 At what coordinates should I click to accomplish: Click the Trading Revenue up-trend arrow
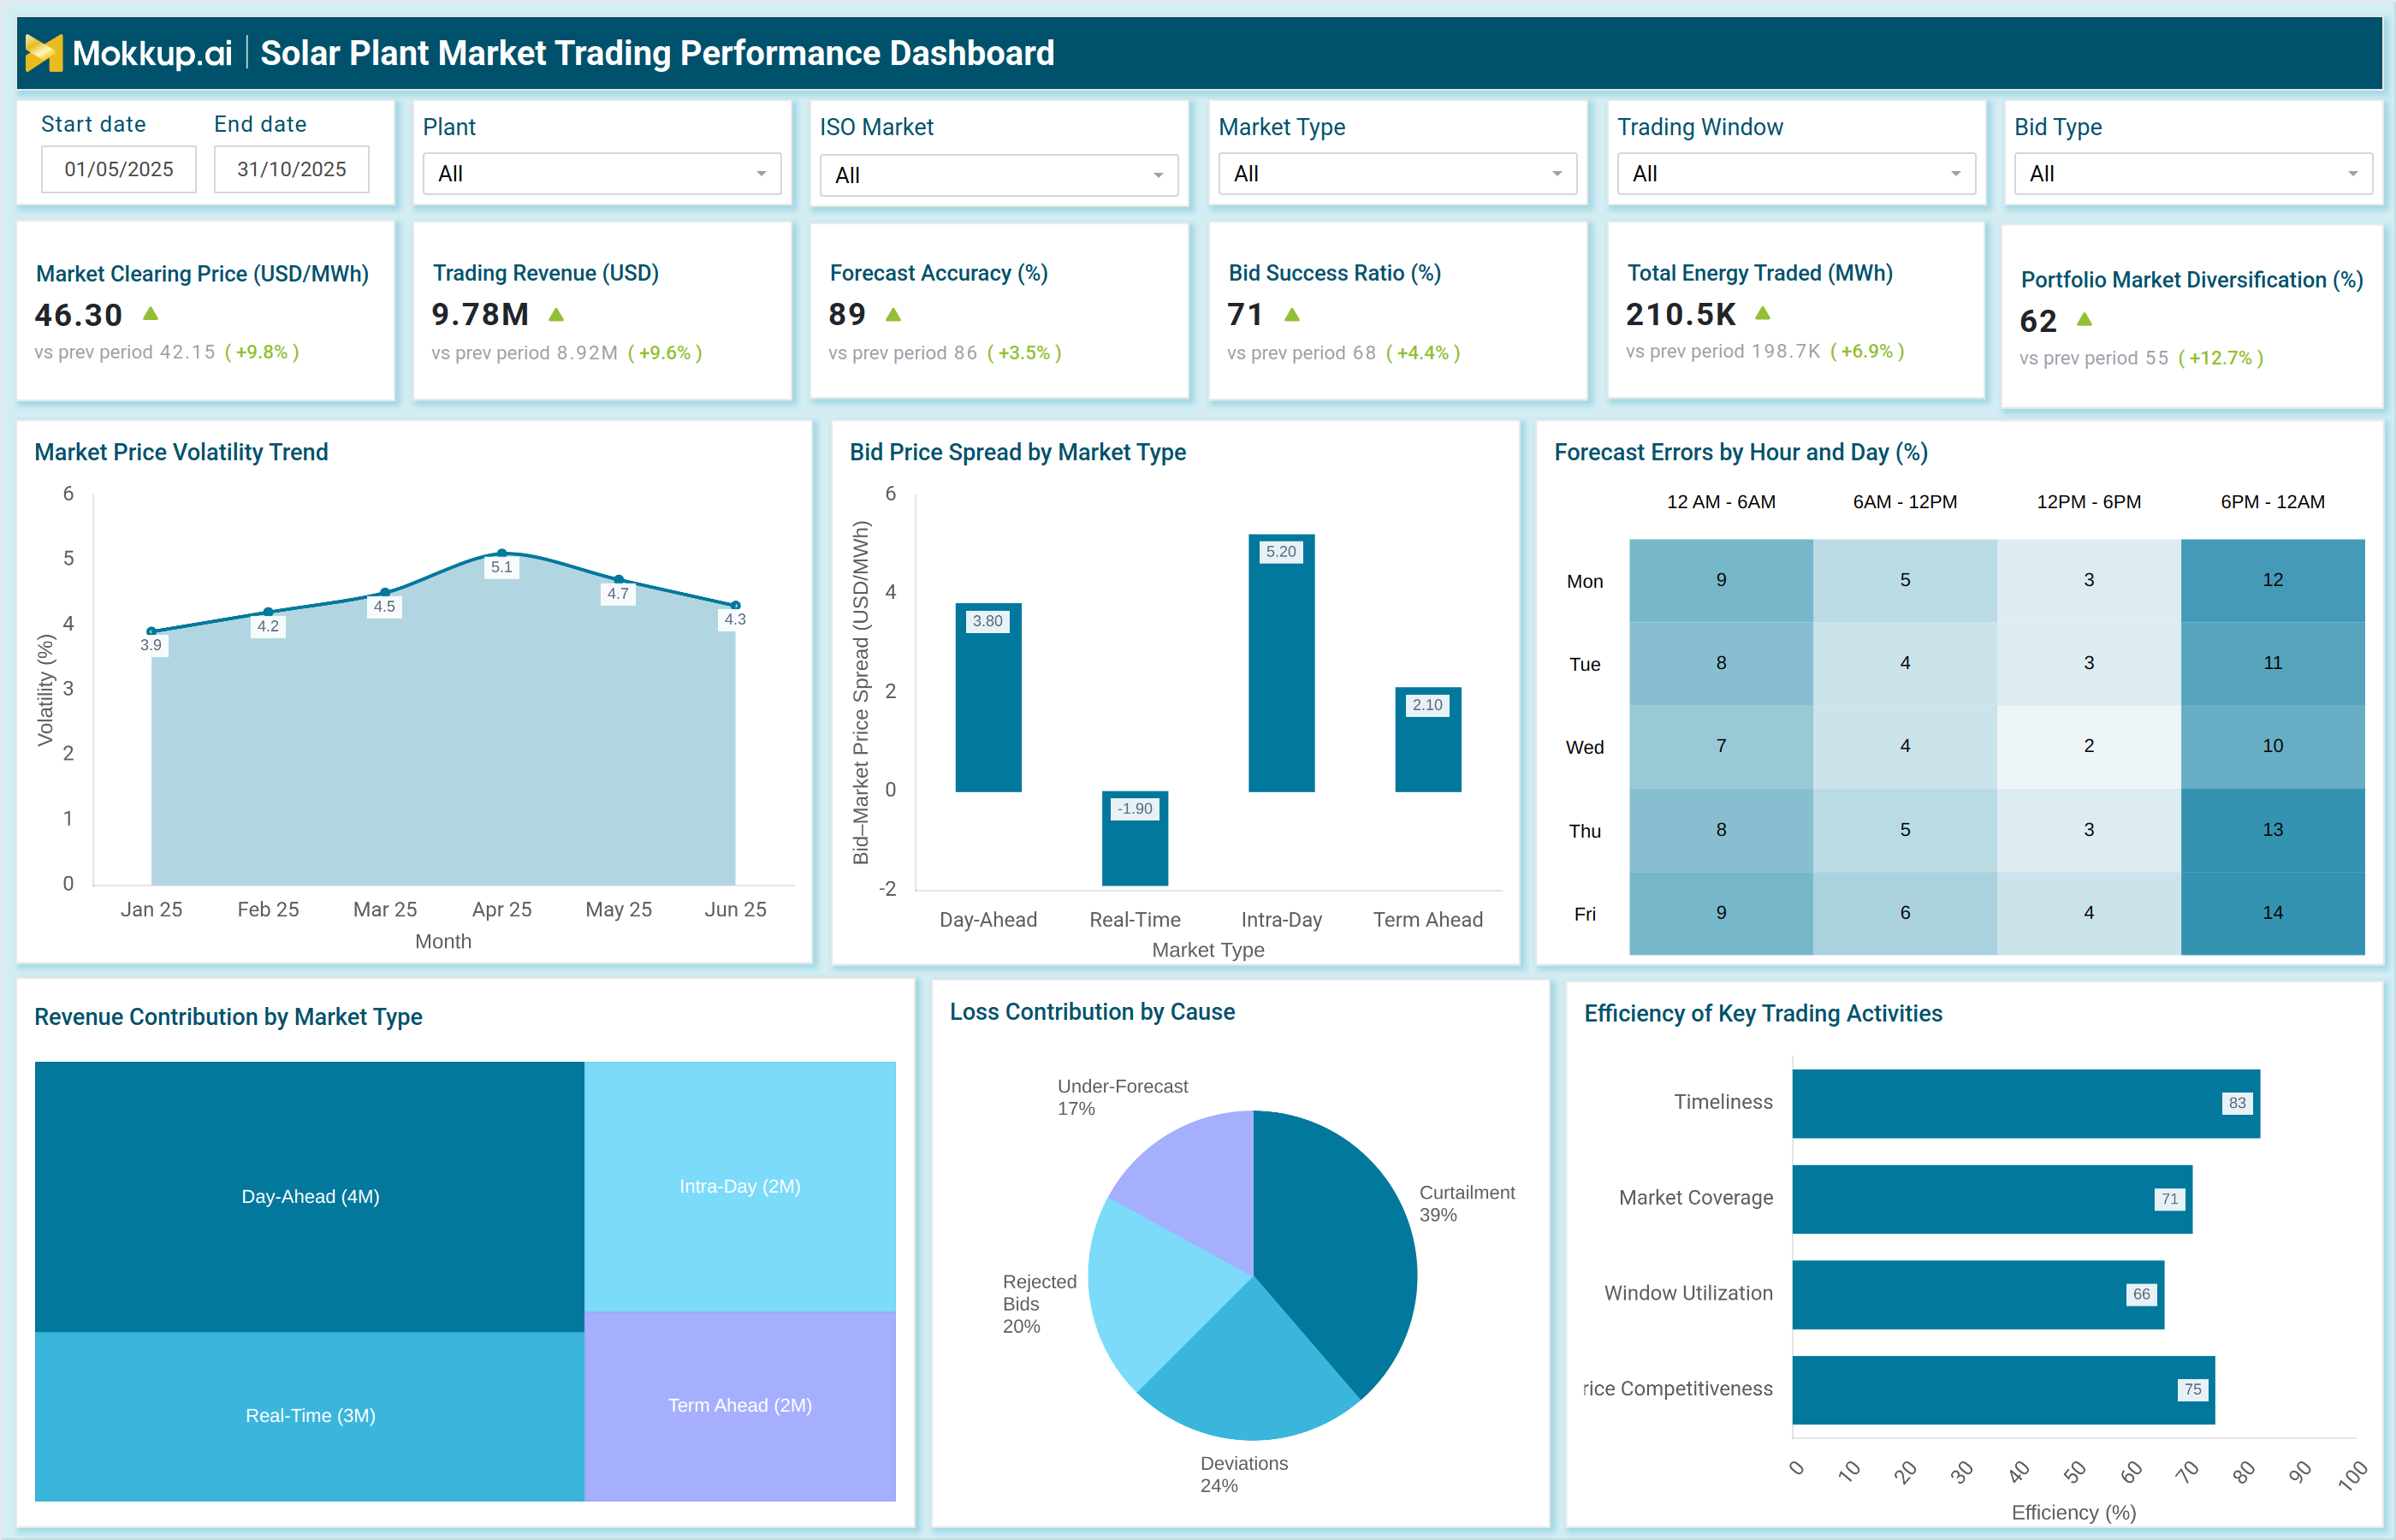pos(557,315)
